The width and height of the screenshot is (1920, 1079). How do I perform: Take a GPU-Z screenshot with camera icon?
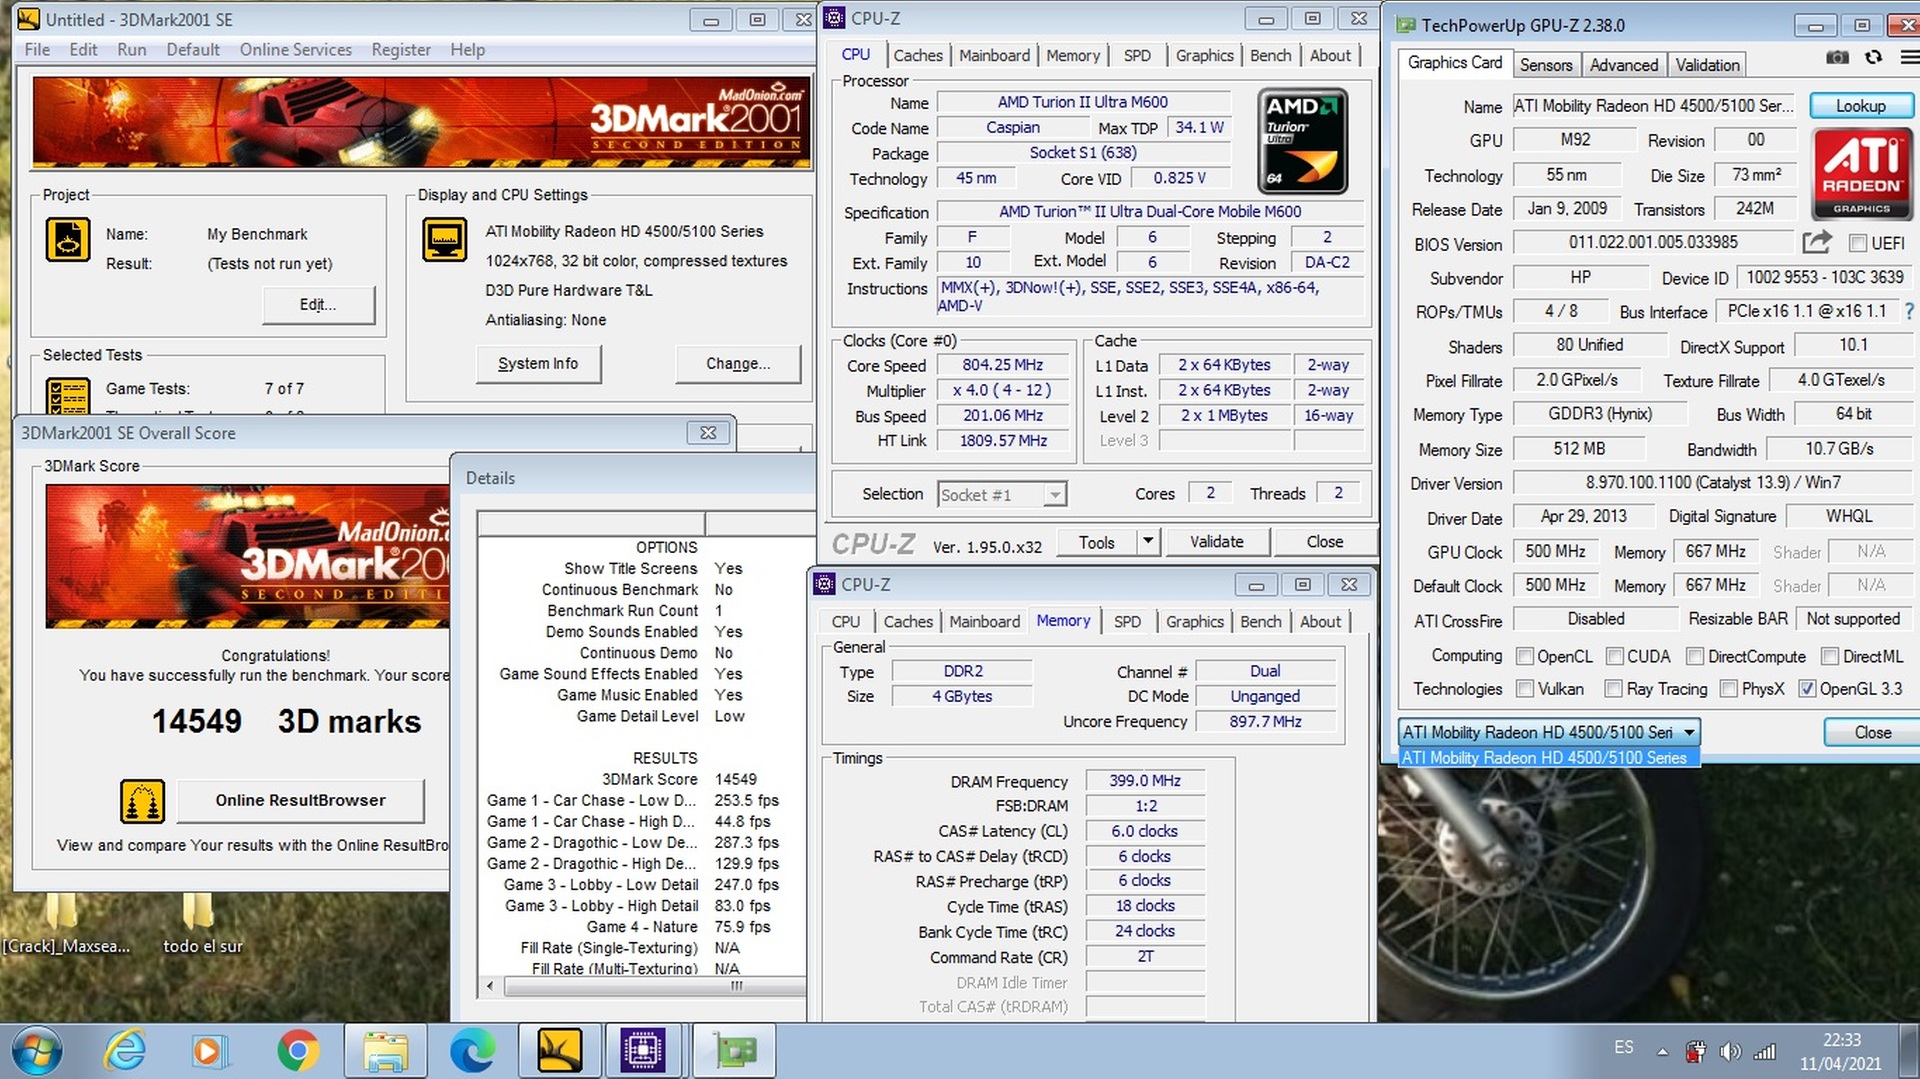1837,58
